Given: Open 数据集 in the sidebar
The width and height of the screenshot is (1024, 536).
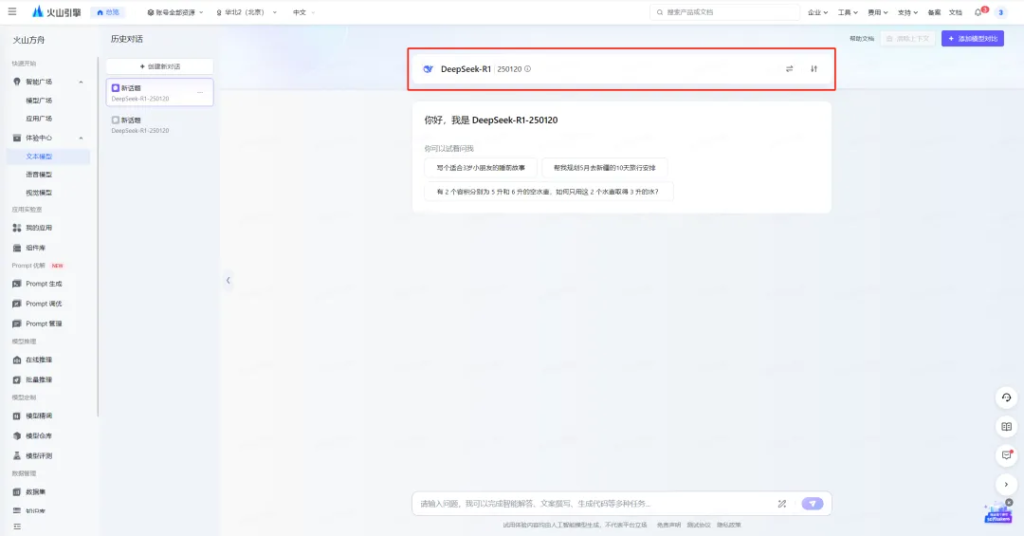Looking at the screenshot, I should [x=36, y=492].
